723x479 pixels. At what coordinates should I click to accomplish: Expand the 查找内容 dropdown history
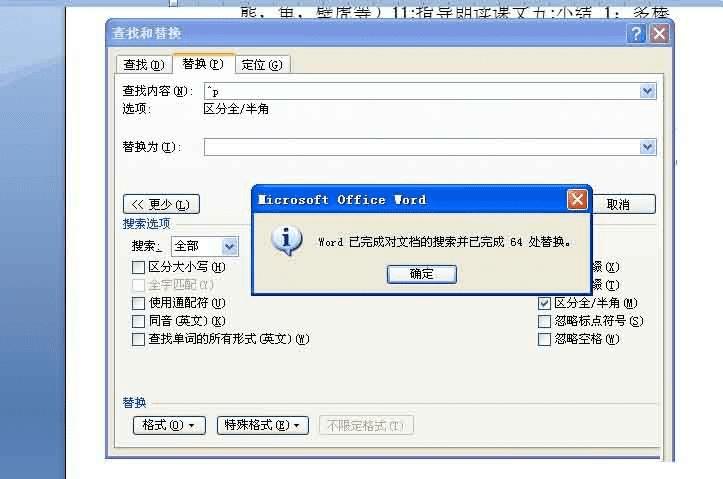click(647, 91)
